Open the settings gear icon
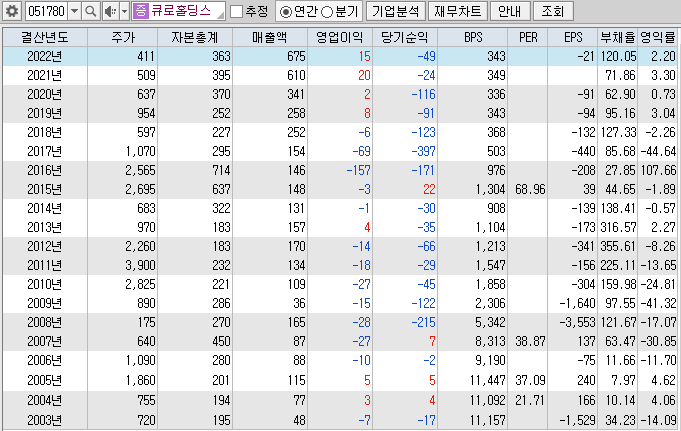681x431 pixels. 12,11
